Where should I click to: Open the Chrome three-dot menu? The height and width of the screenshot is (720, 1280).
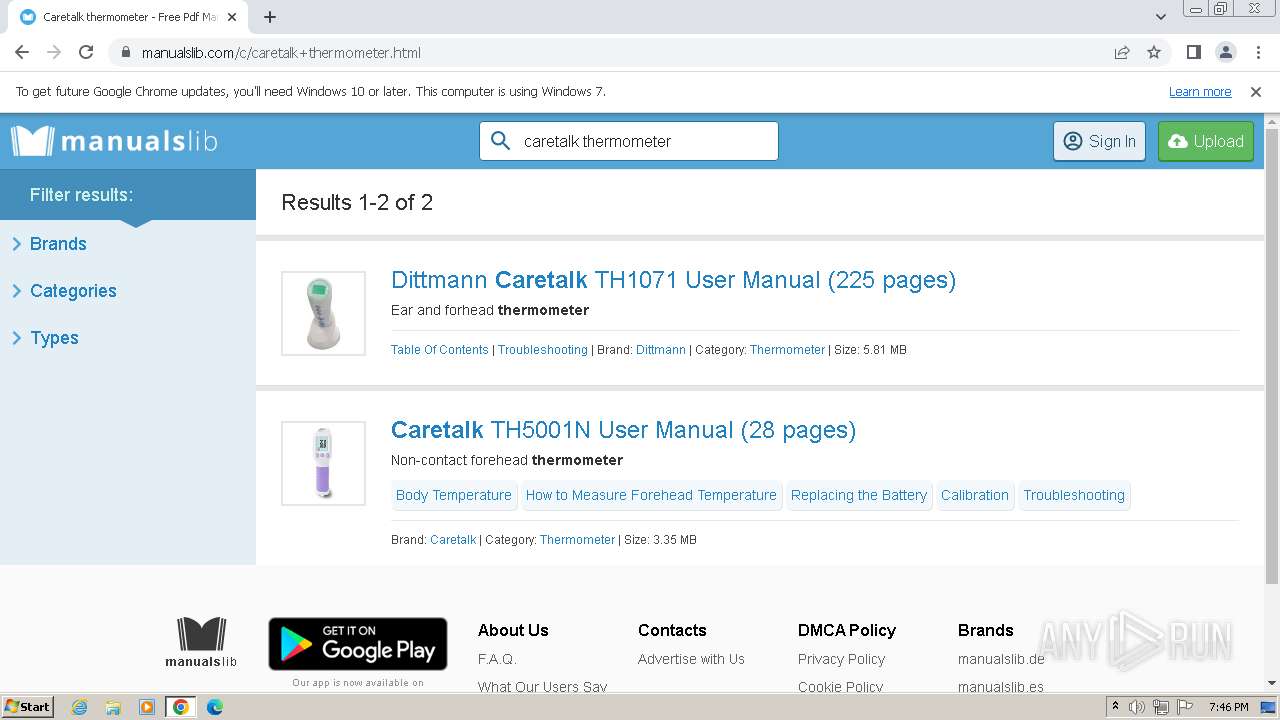pyautogui.click(x=1257, y=53)
